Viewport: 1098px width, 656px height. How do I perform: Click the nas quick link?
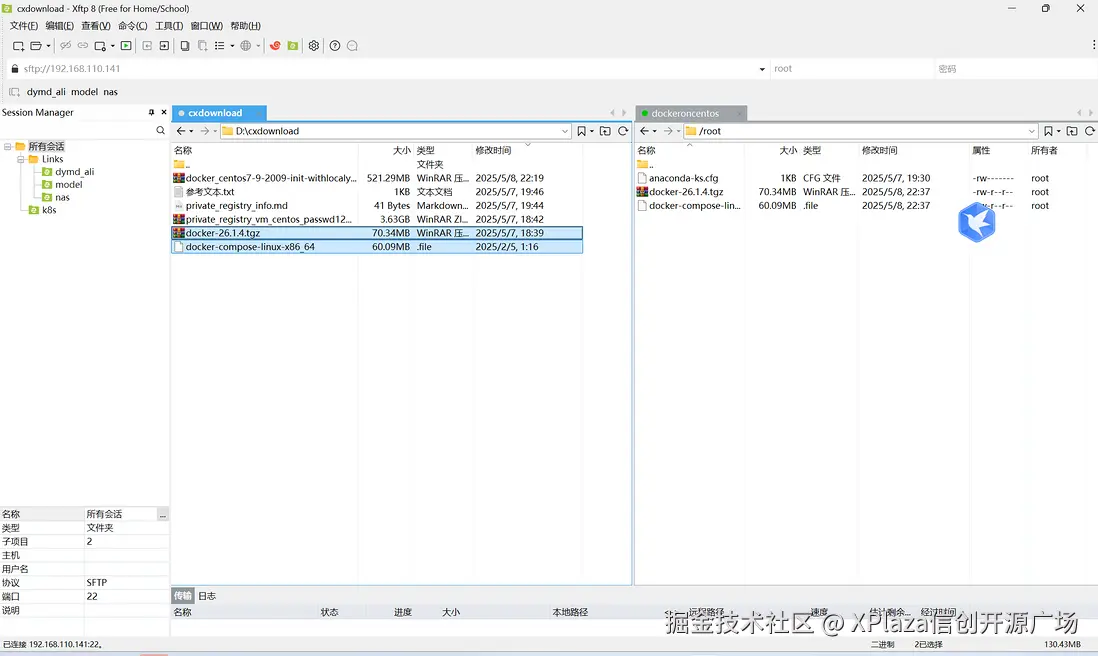tap(111, 92)
